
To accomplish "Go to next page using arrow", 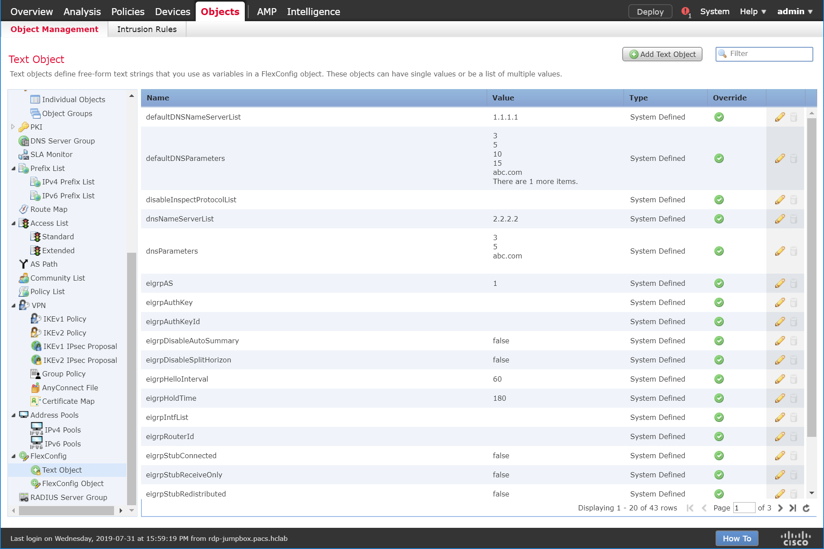I will pyautogui.click(x=780, y=508).
